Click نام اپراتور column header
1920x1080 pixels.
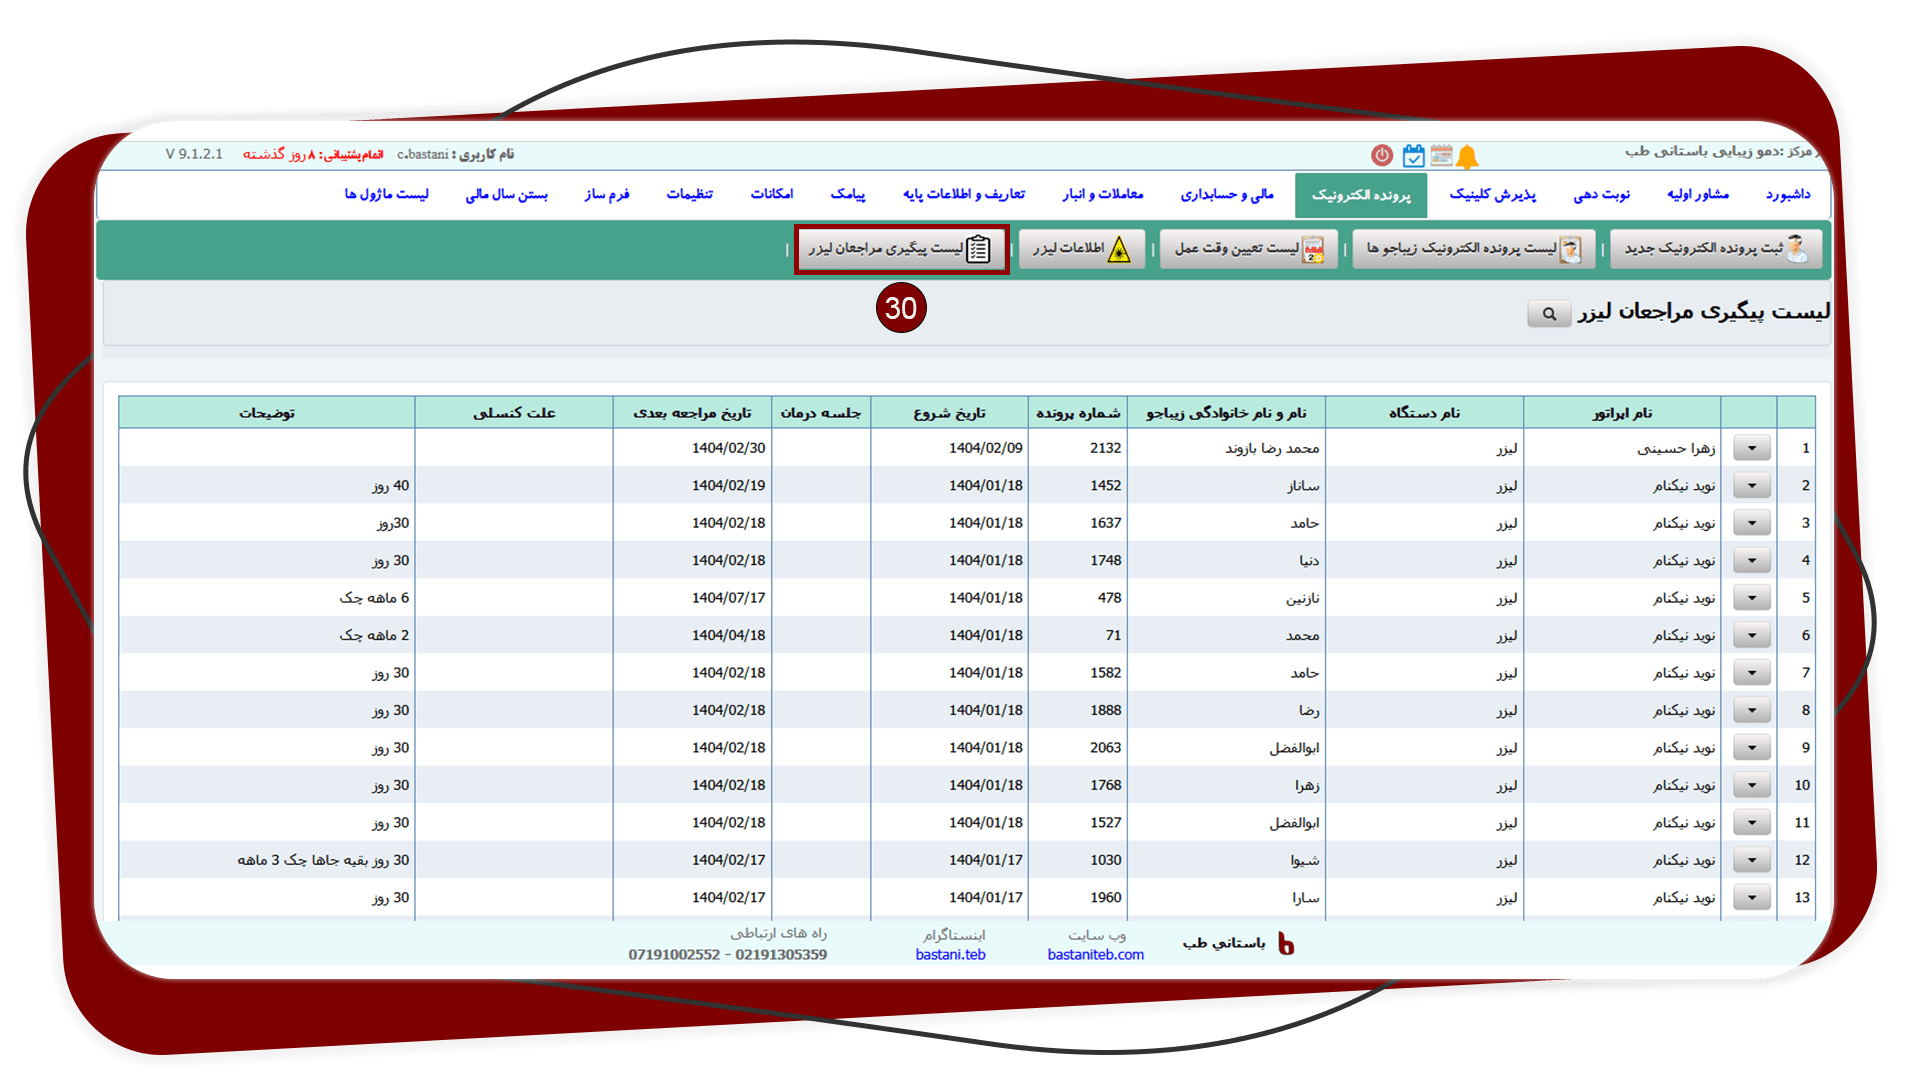coord(1622,413)
